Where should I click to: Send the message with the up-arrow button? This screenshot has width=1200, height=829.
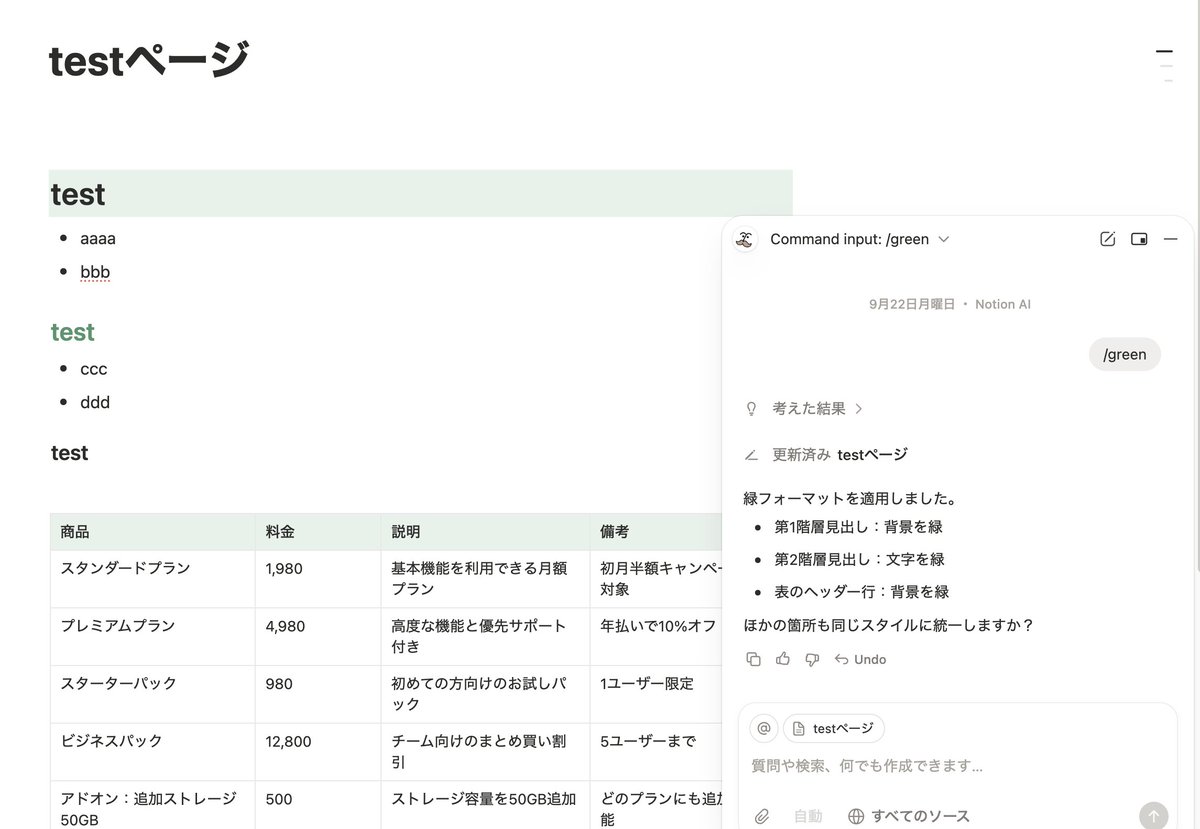click(x=1153, y=815)
